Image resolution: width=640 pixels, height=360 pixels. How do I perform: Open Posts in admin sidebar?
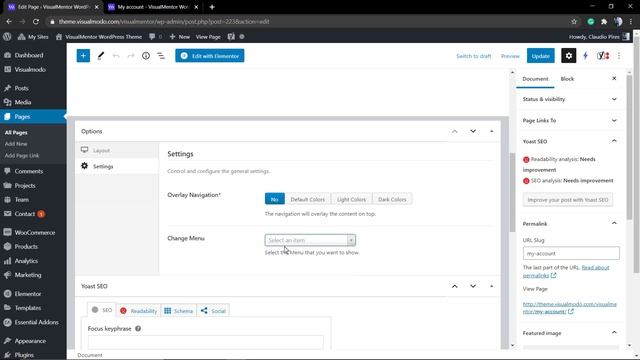pyautogui.click(x=21, y=88)
